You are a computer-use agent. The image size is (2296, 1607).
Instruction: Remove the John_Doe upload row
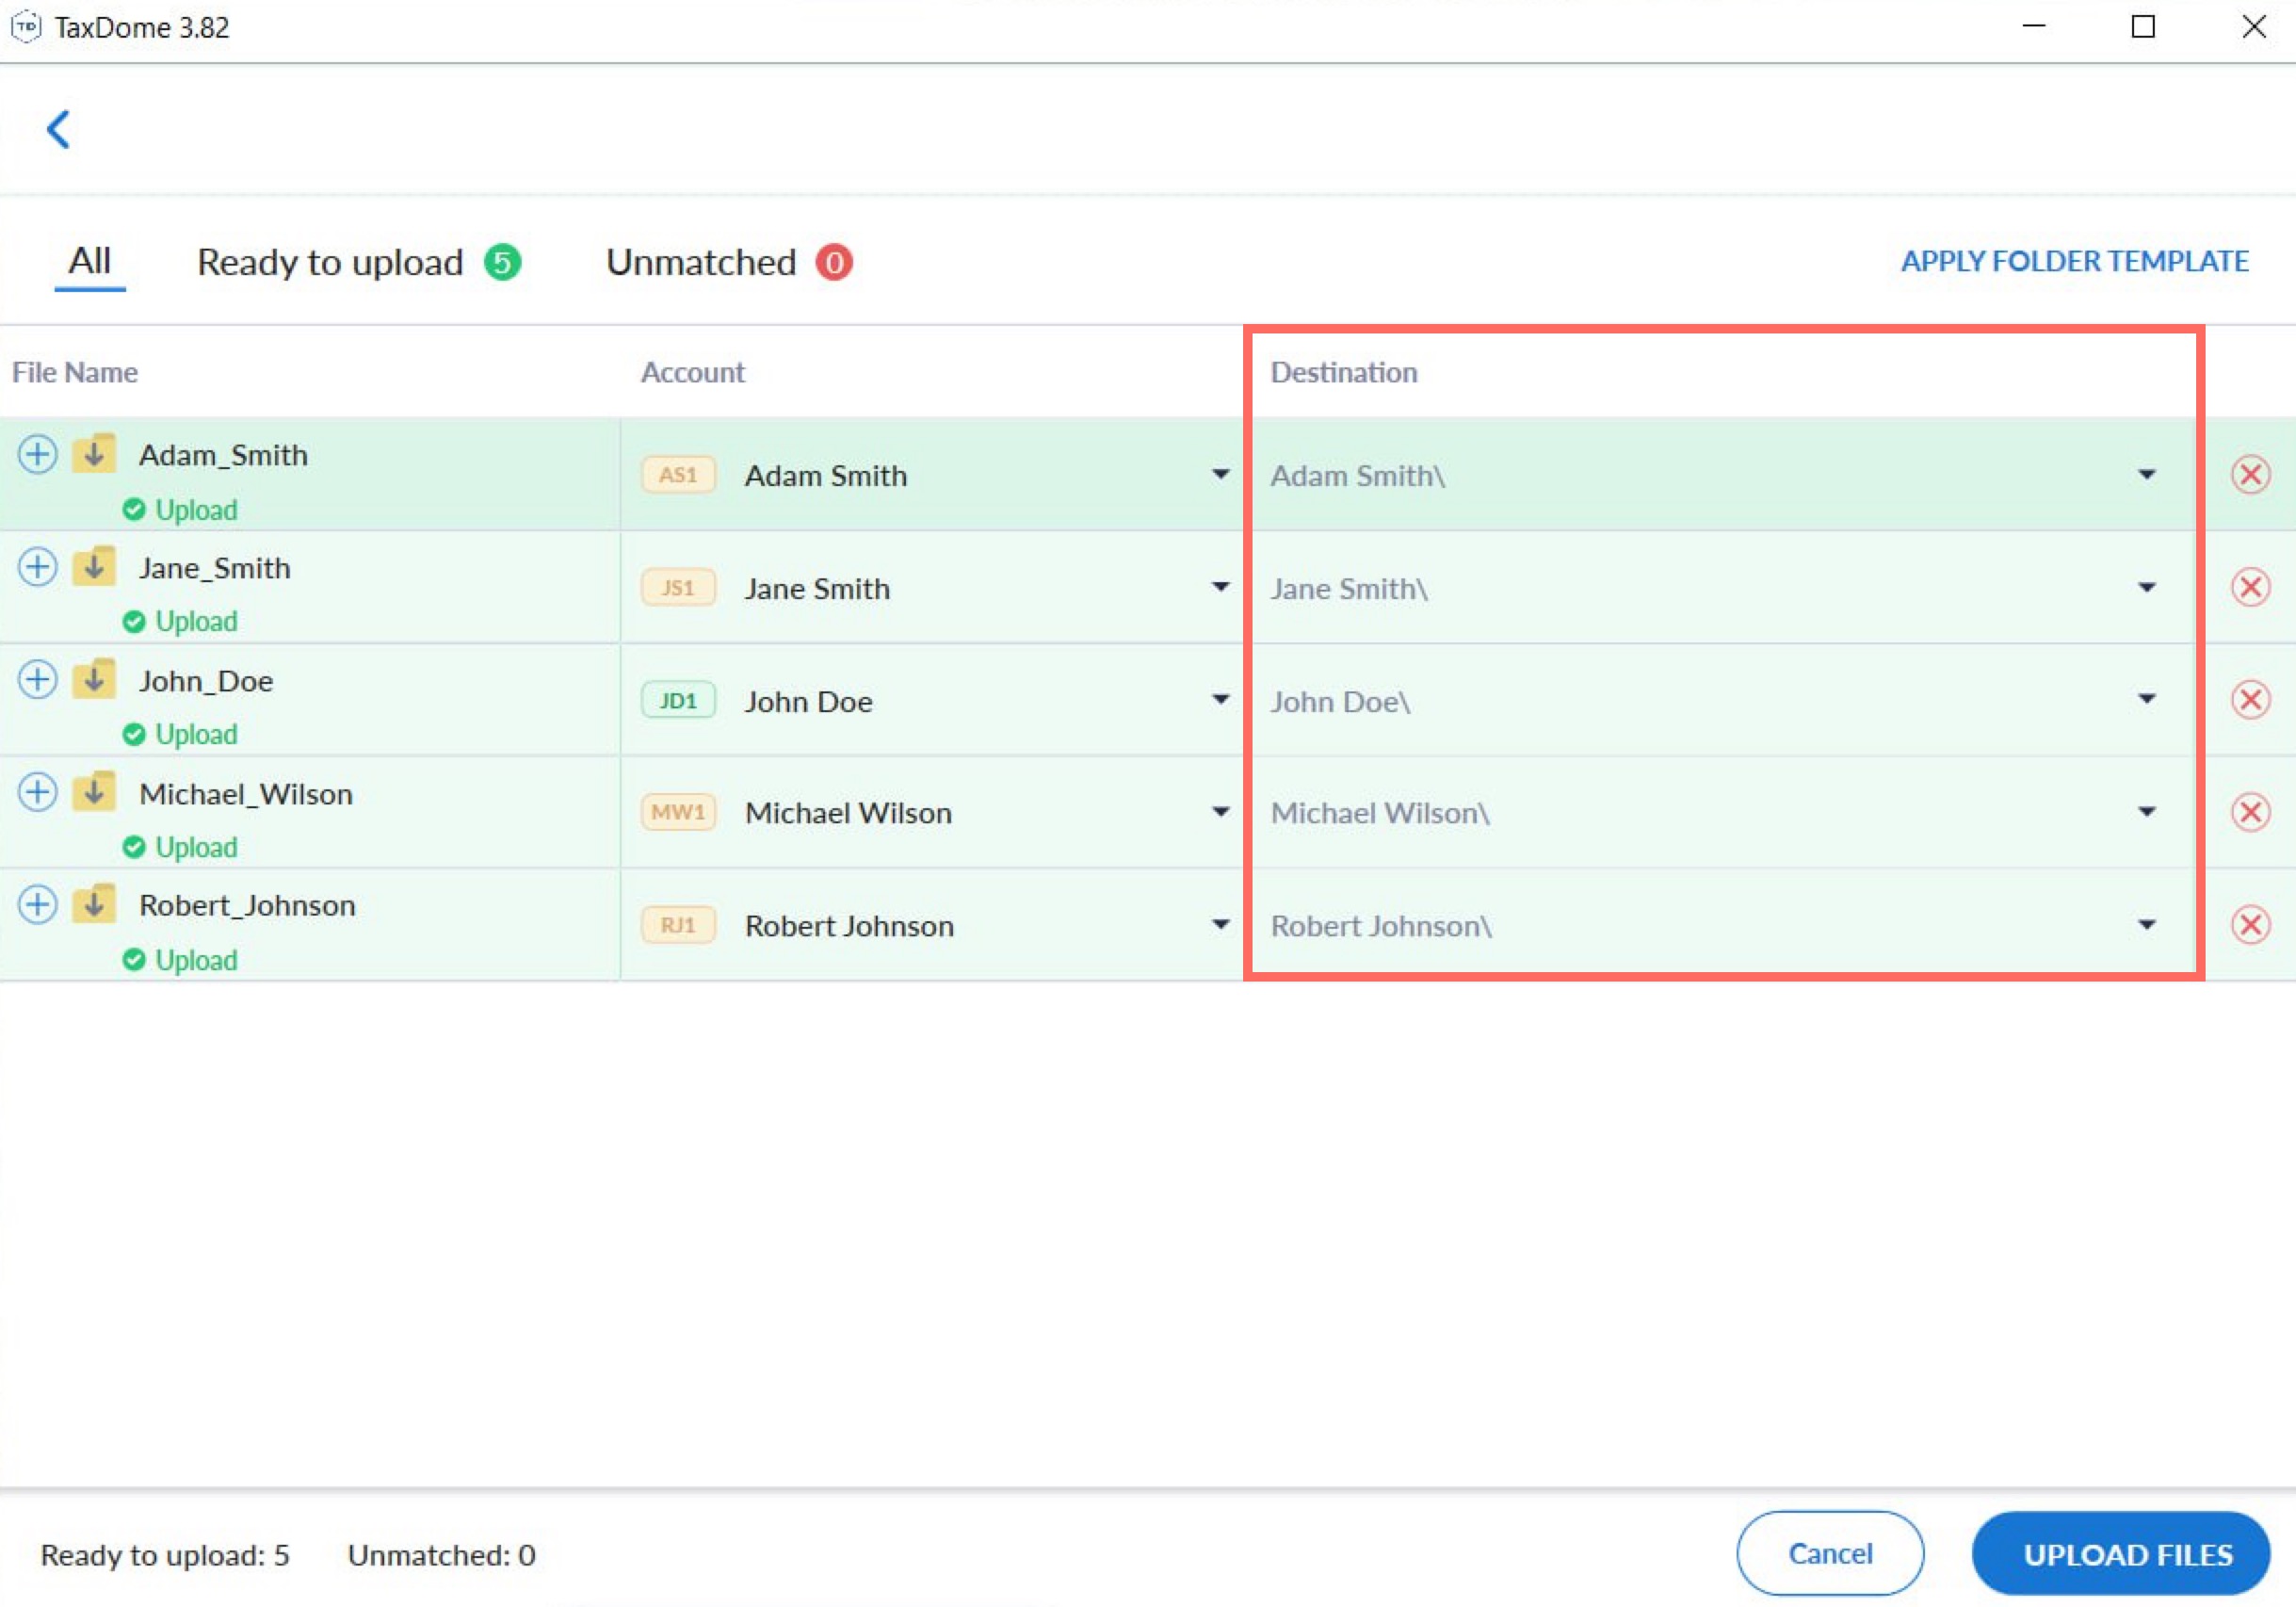(2250, 699)
